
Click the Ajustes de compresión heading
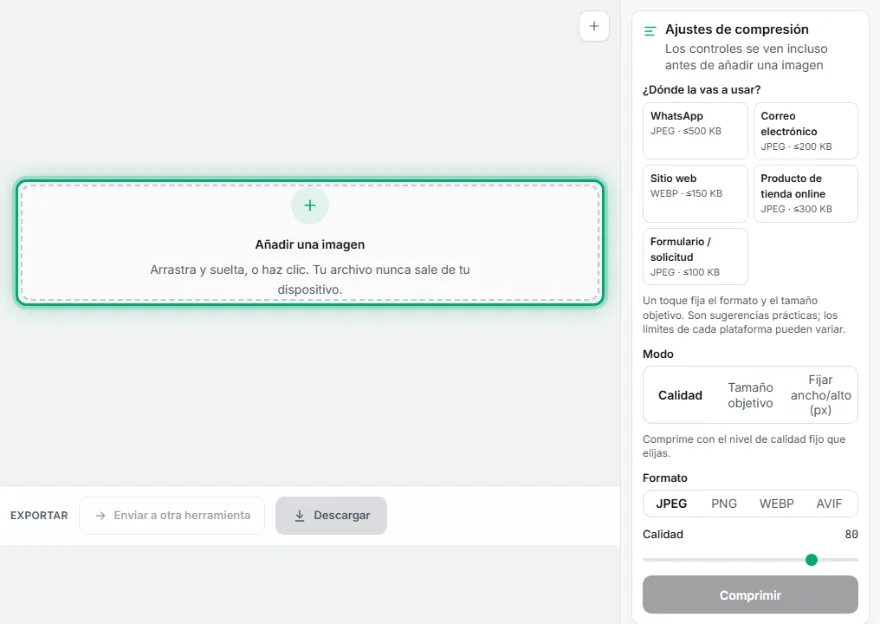737,29
